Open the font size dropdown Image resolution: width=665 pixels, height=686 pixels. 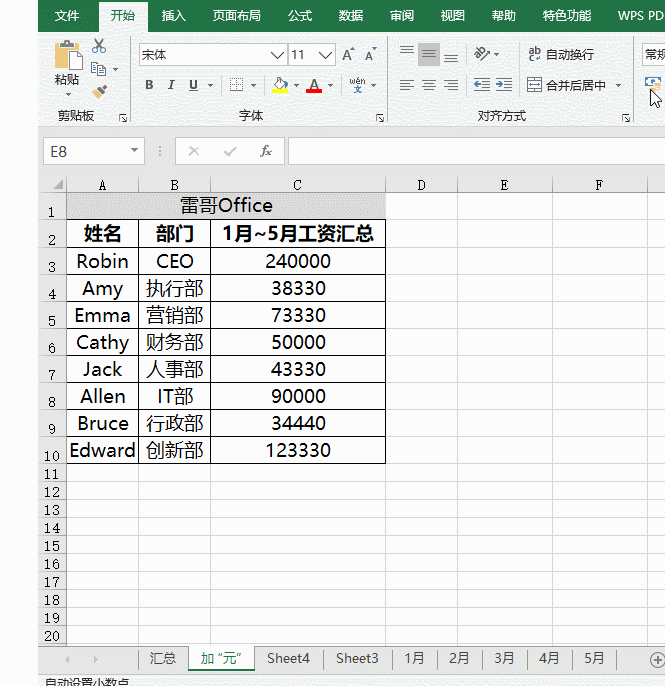point(325,55)
